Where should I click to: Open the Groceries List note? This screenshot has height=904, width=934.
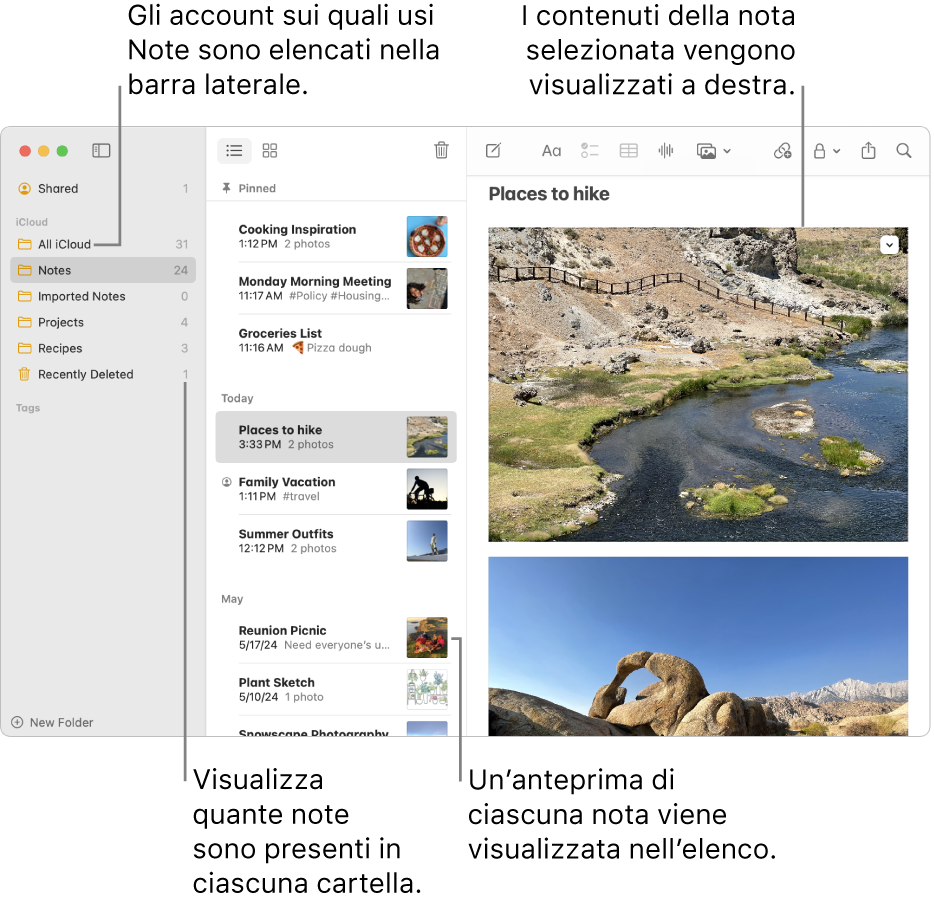pyautogui.click(x=336, y=340)
